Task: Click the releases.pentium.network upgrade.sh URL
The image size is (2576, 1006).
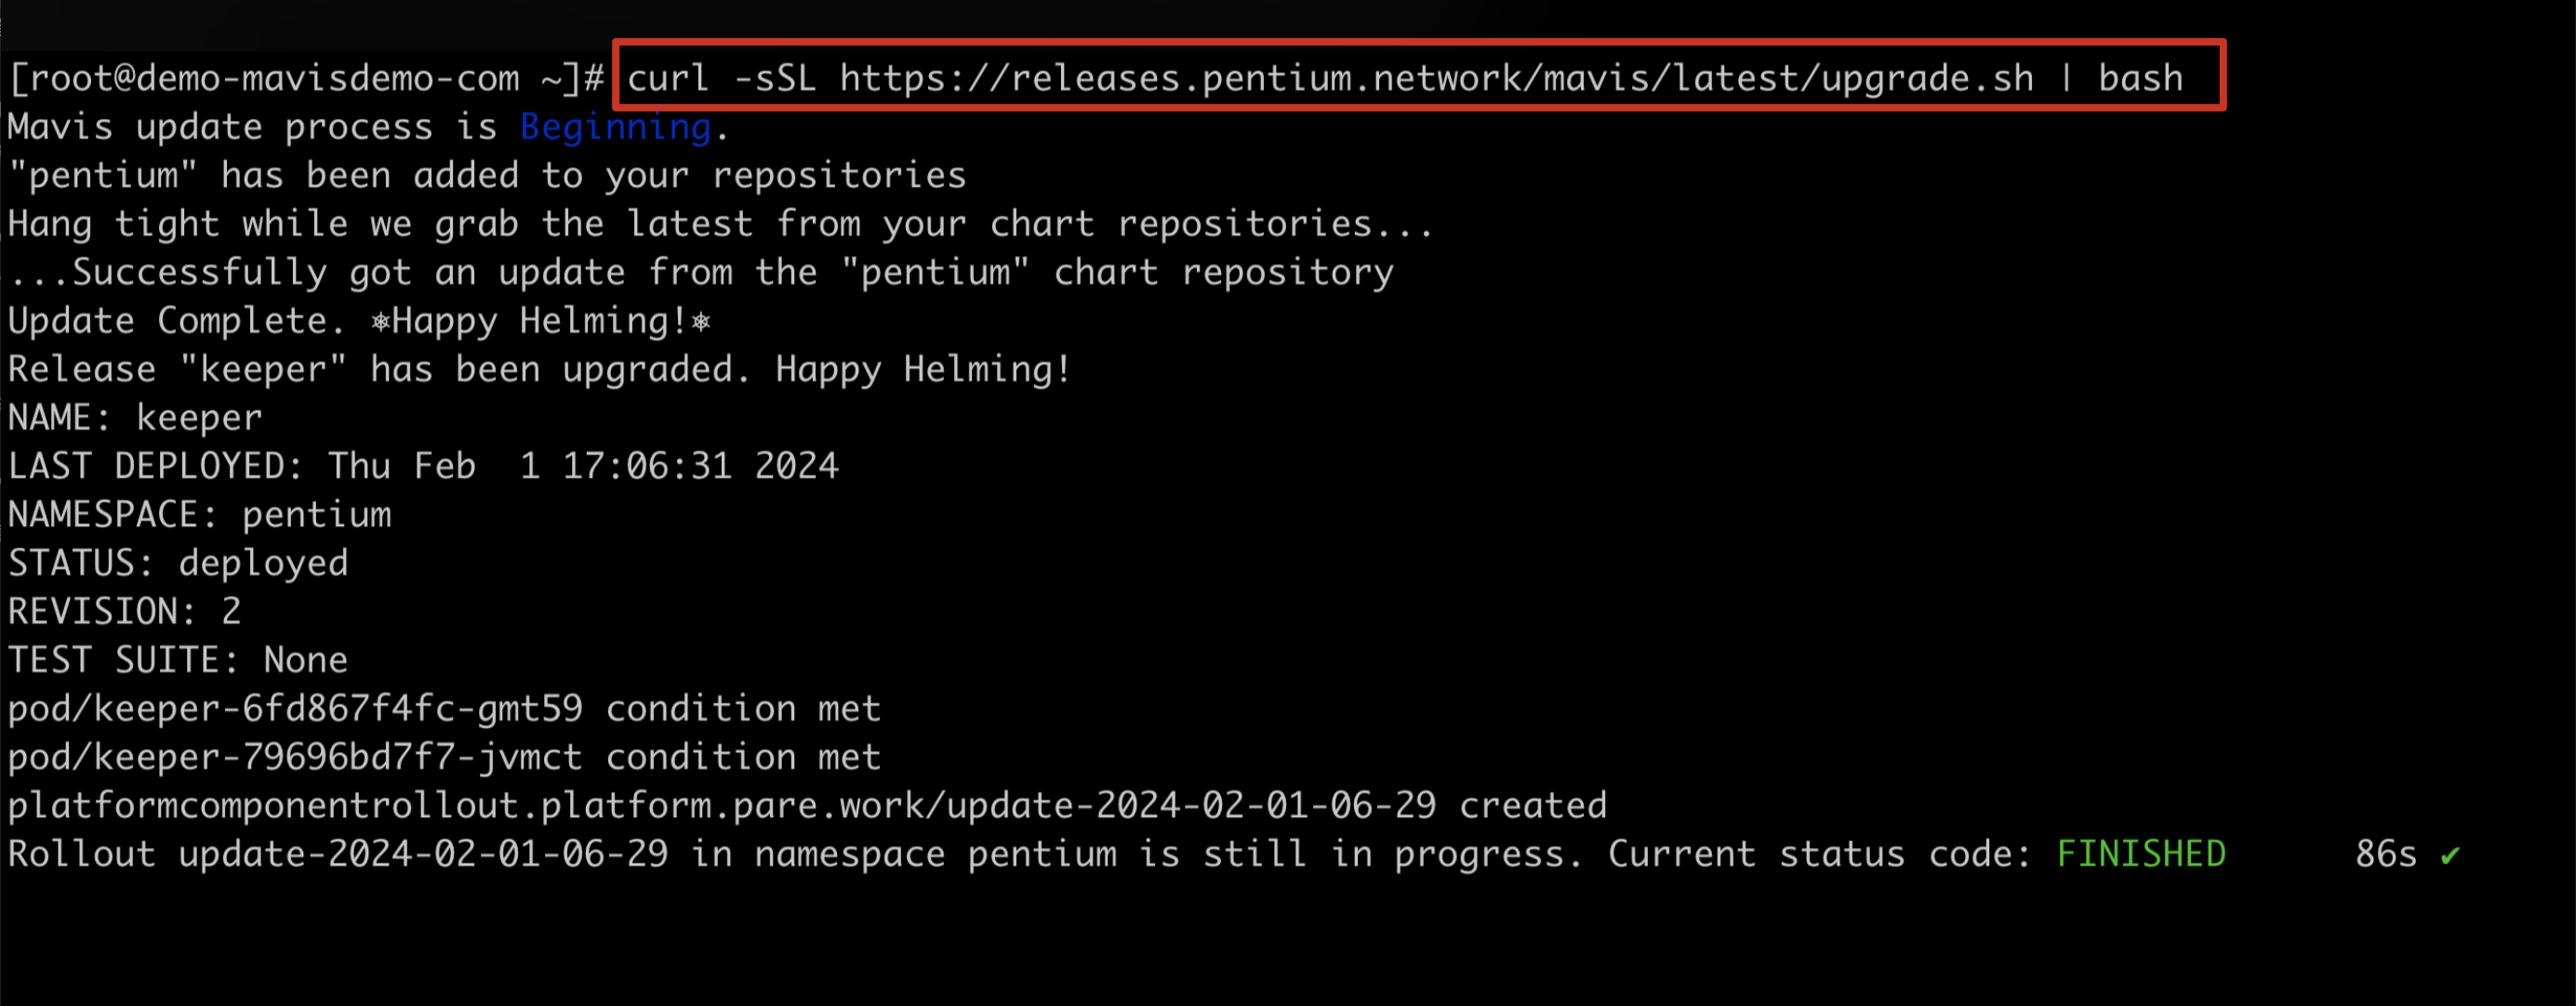Action: (x=1436, y=78)
